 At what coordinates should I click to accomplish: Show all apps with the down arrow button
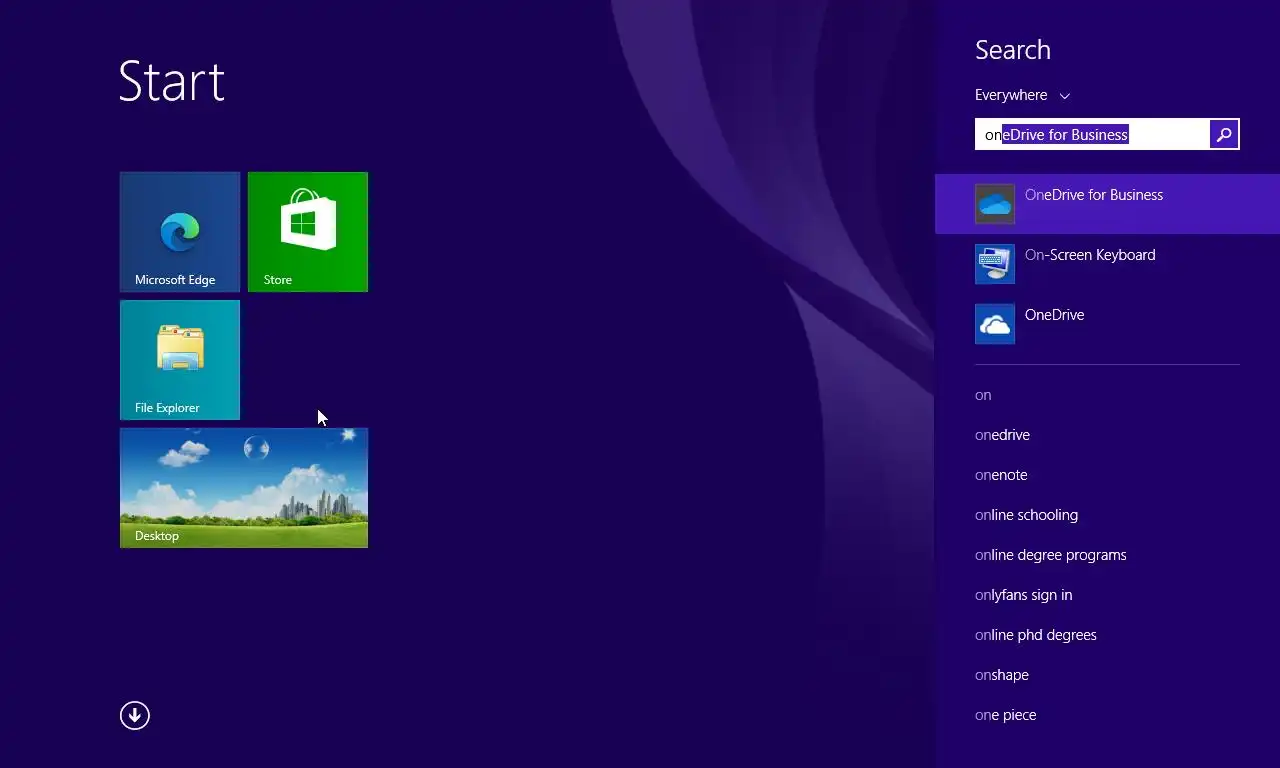(135, 715)
